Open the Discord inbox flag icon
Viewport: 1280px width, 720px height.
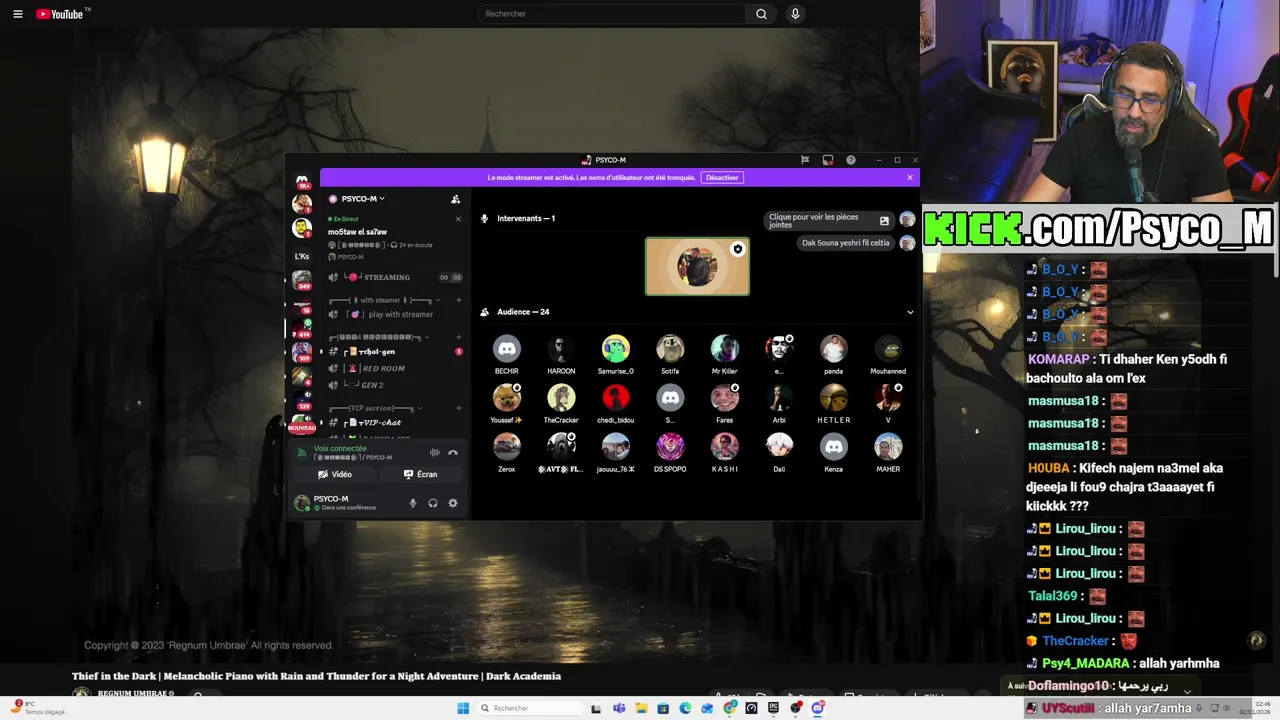(x=805, y=160)
